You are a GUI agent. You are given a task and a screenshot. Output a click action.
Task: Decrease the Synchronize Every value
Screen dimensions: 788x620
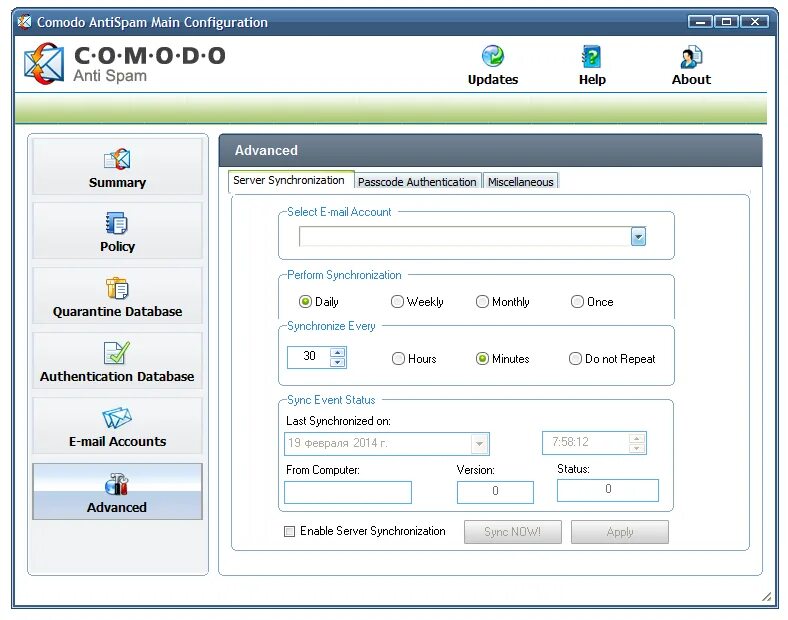click(338, 362)
